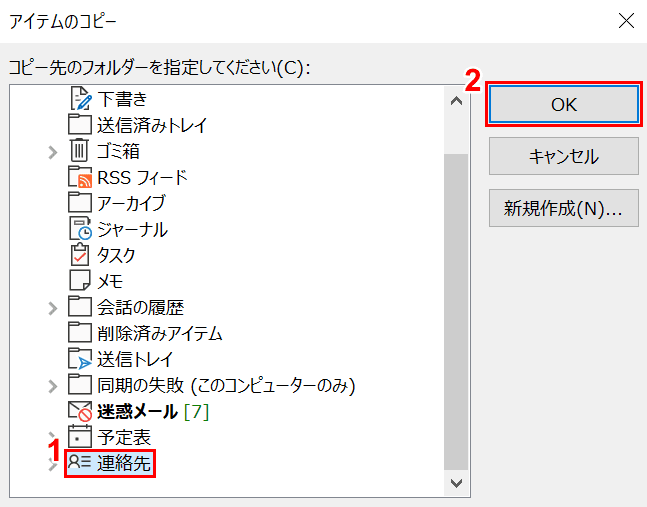The width and height of the screenshot is (647, 507).
Task: Click the 送信トレイ outbox arrow icon
Action: pyautogui.click(x=80, y=358)
